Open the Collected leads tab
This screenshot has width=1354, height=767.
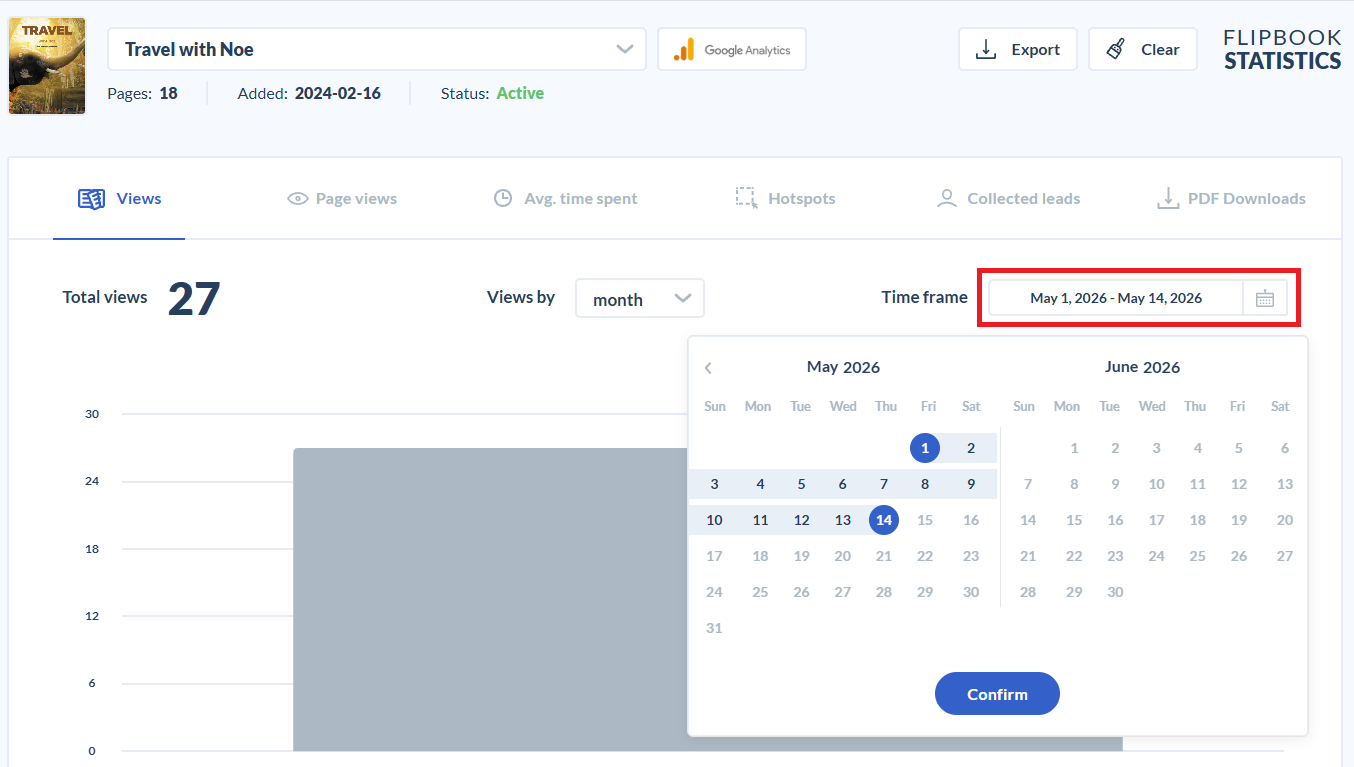click(1008, 198)
